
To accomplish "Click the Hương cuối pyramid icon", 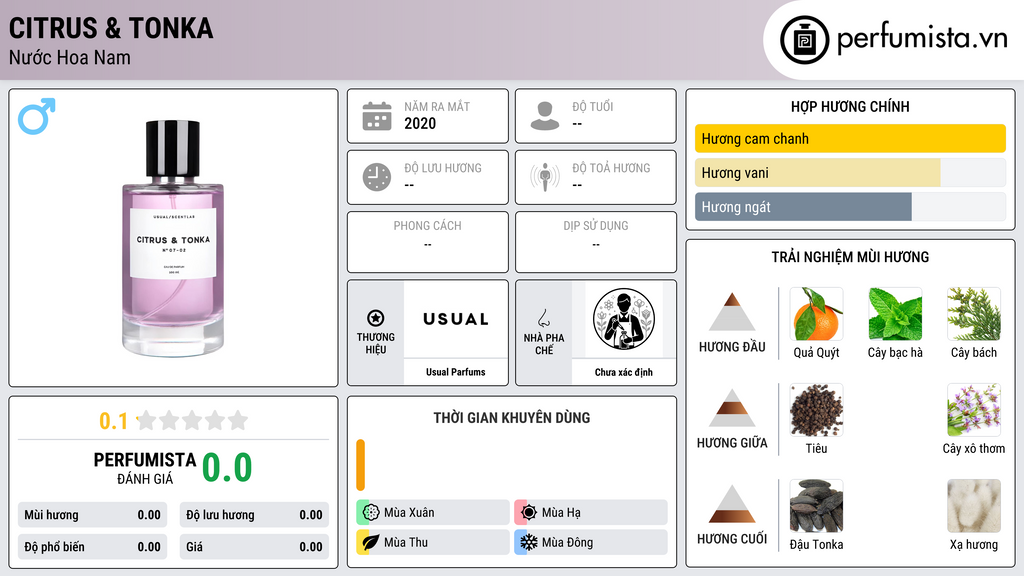I will [732, 504].
